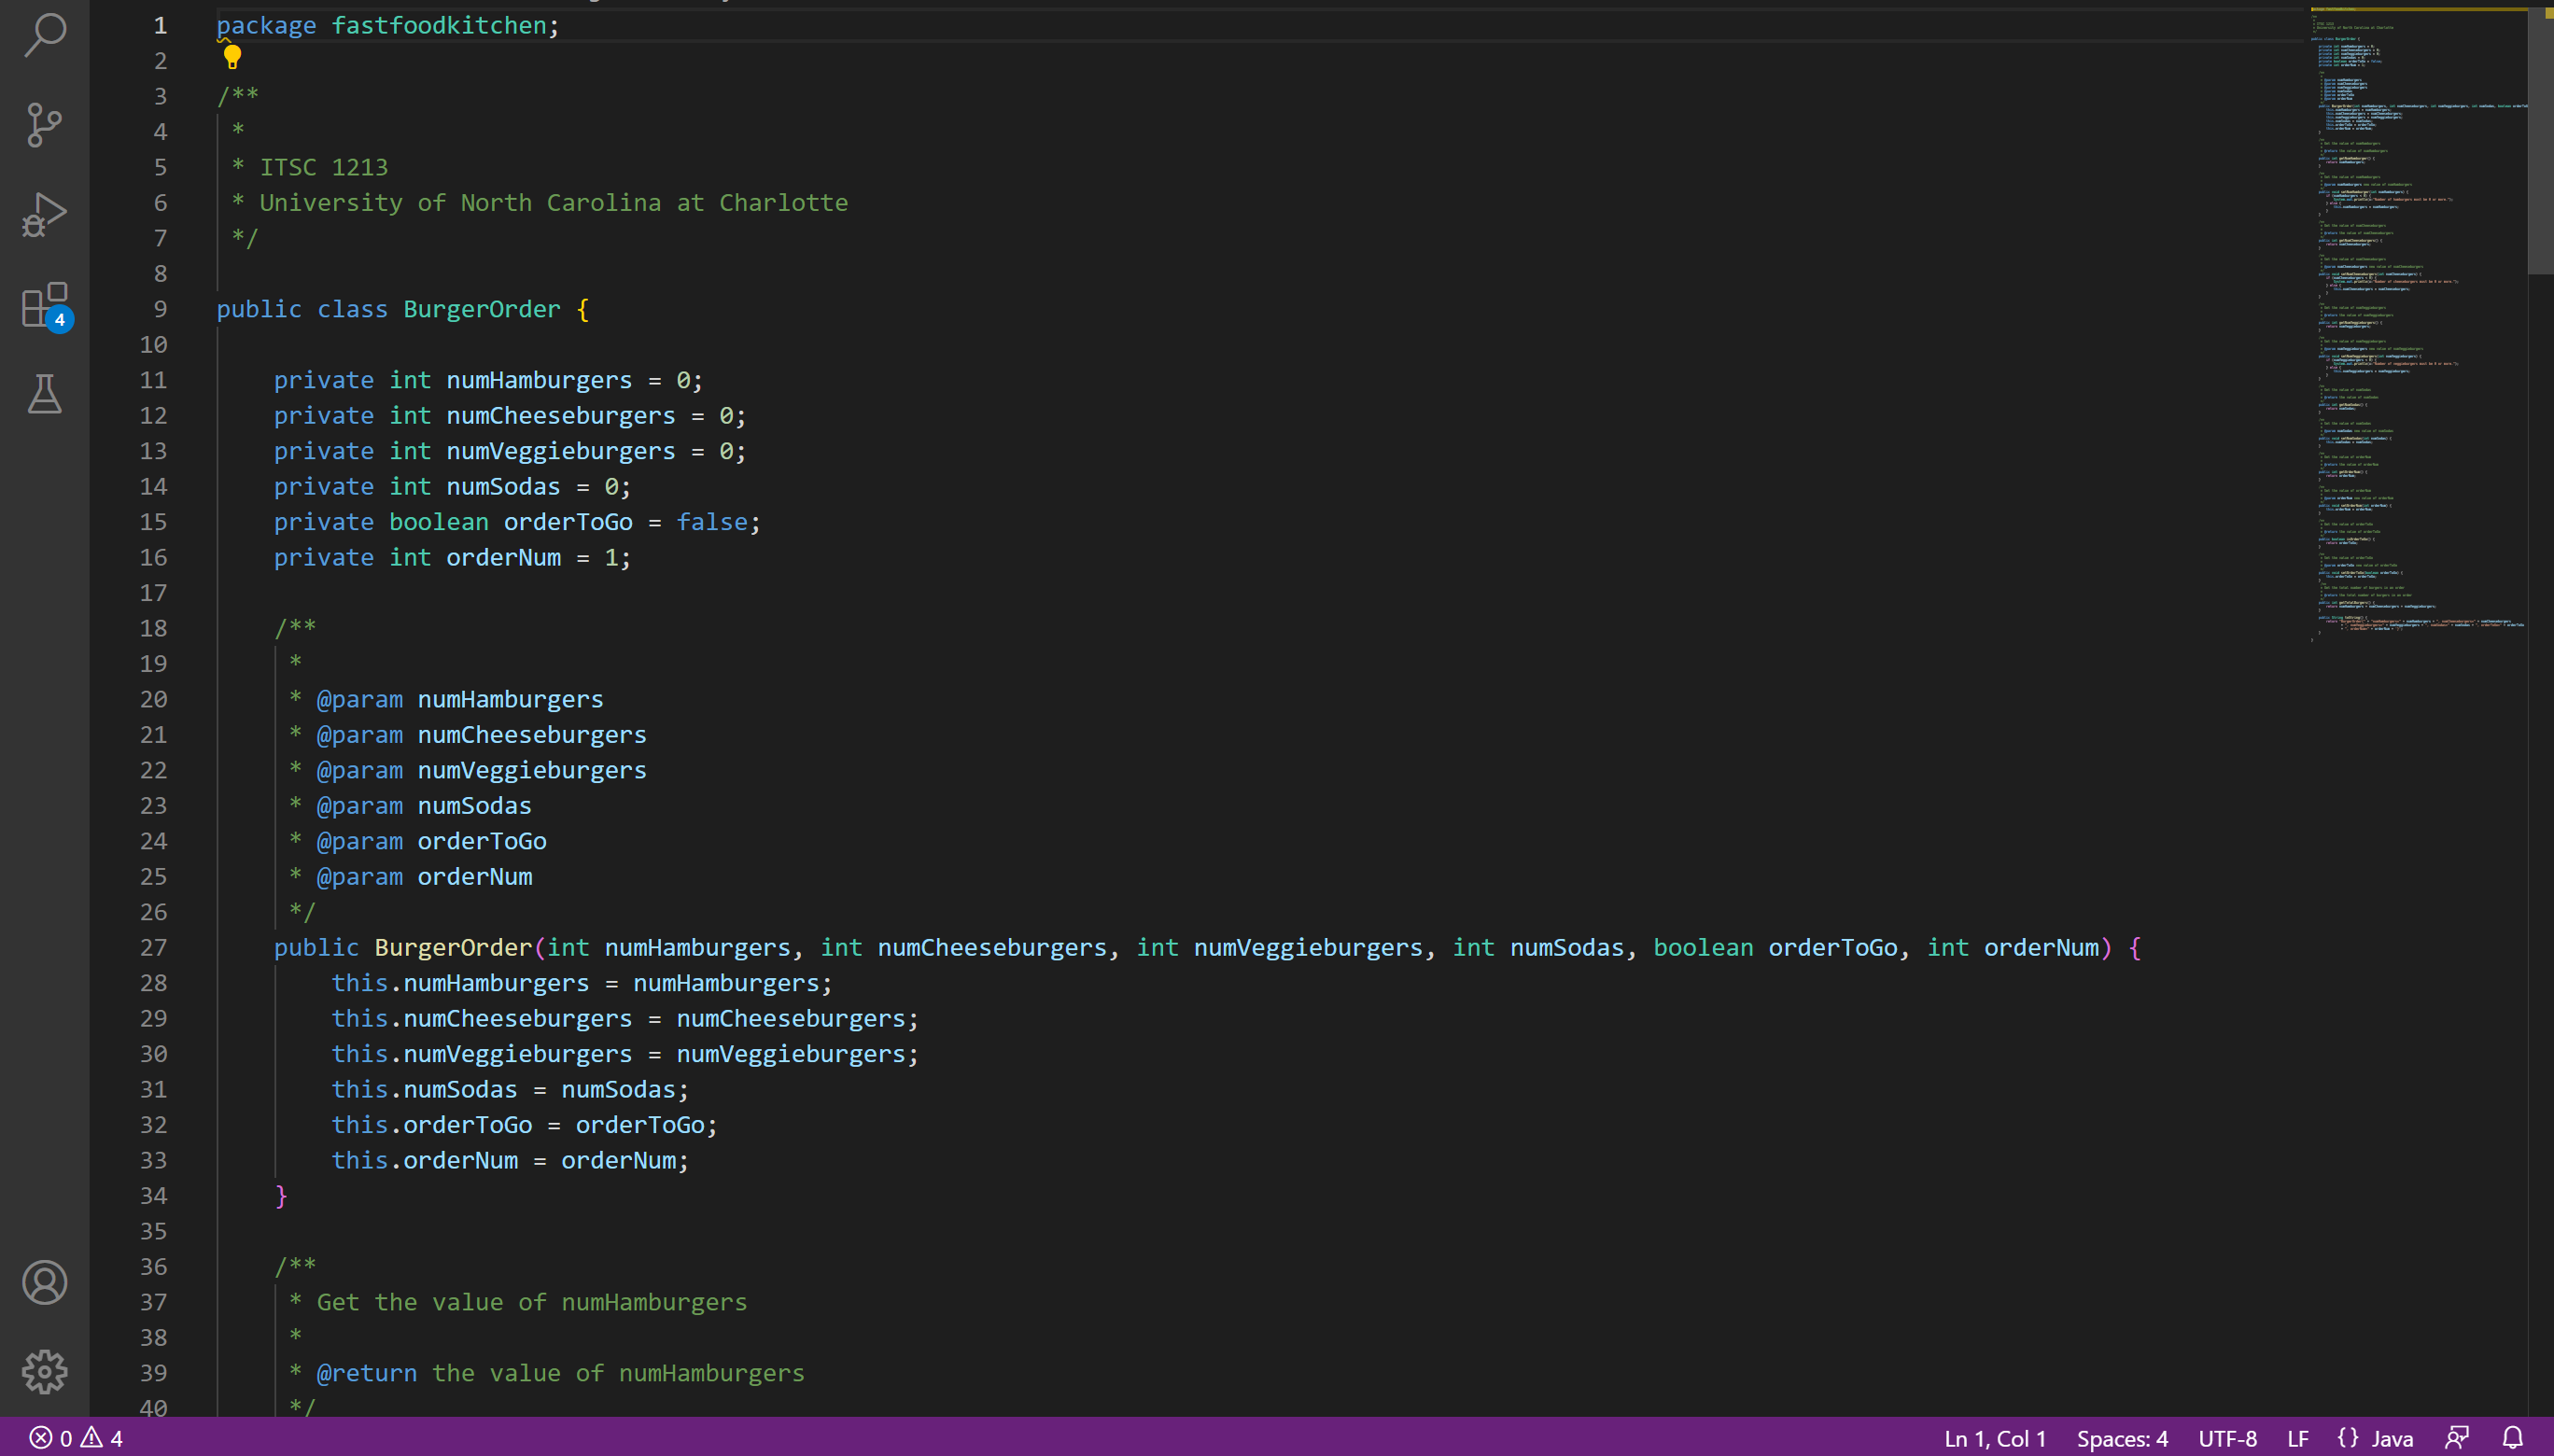Change indentation via Spaces: 4
Screen dimensions: 2554x1456
coord(2122,1438)
